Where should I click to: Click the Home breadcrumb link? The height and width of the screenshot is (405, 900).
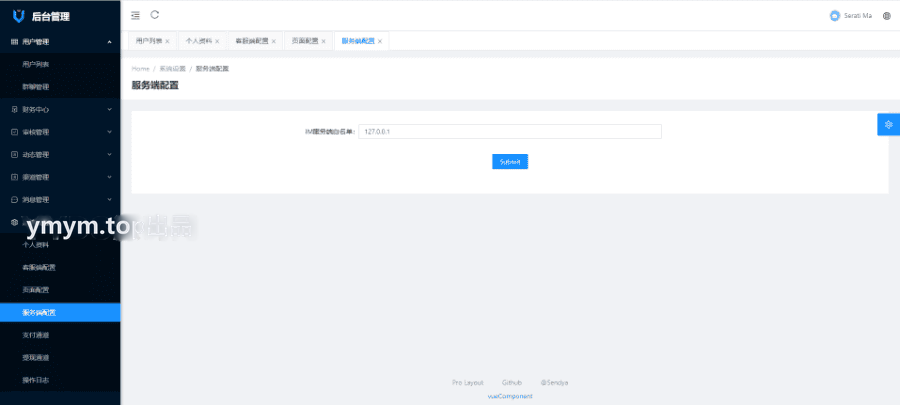click(x=140, y=69)
